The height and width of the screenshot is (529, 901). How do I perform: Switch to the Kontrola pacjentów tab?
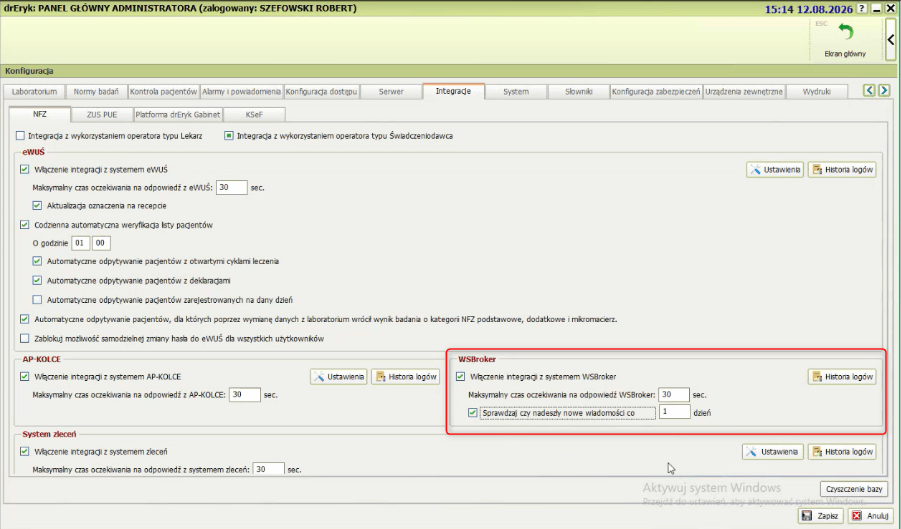click(163, 91)
